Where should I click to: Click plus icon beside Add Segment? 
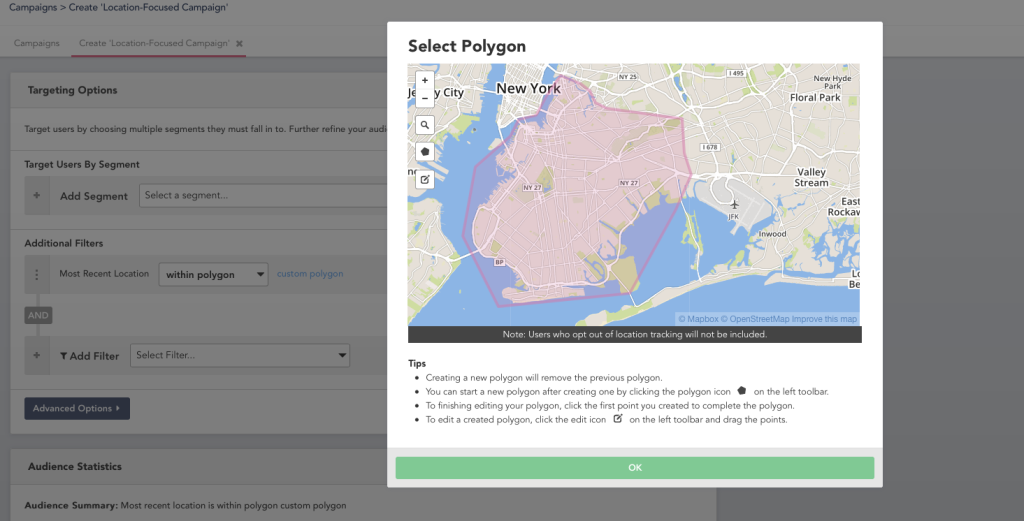tap(37, 196)
